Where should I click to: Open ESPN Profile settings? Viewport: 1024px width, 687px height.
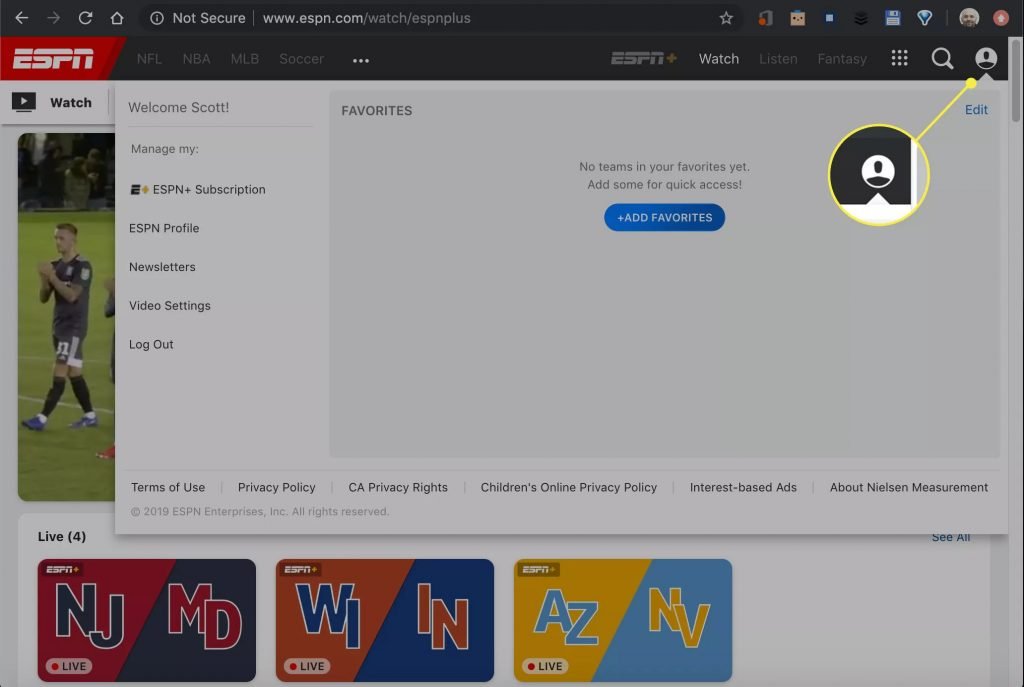pyautogui.click(x=164, y=228)
